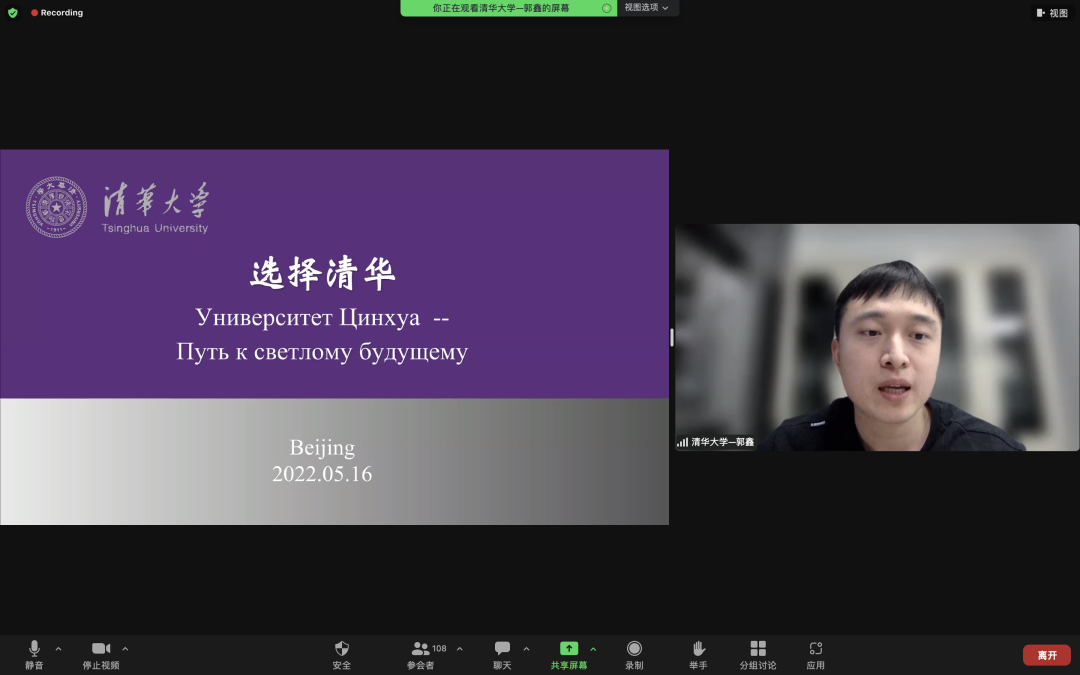Click the green 共享屏幕 share screen button

(569, 655)
